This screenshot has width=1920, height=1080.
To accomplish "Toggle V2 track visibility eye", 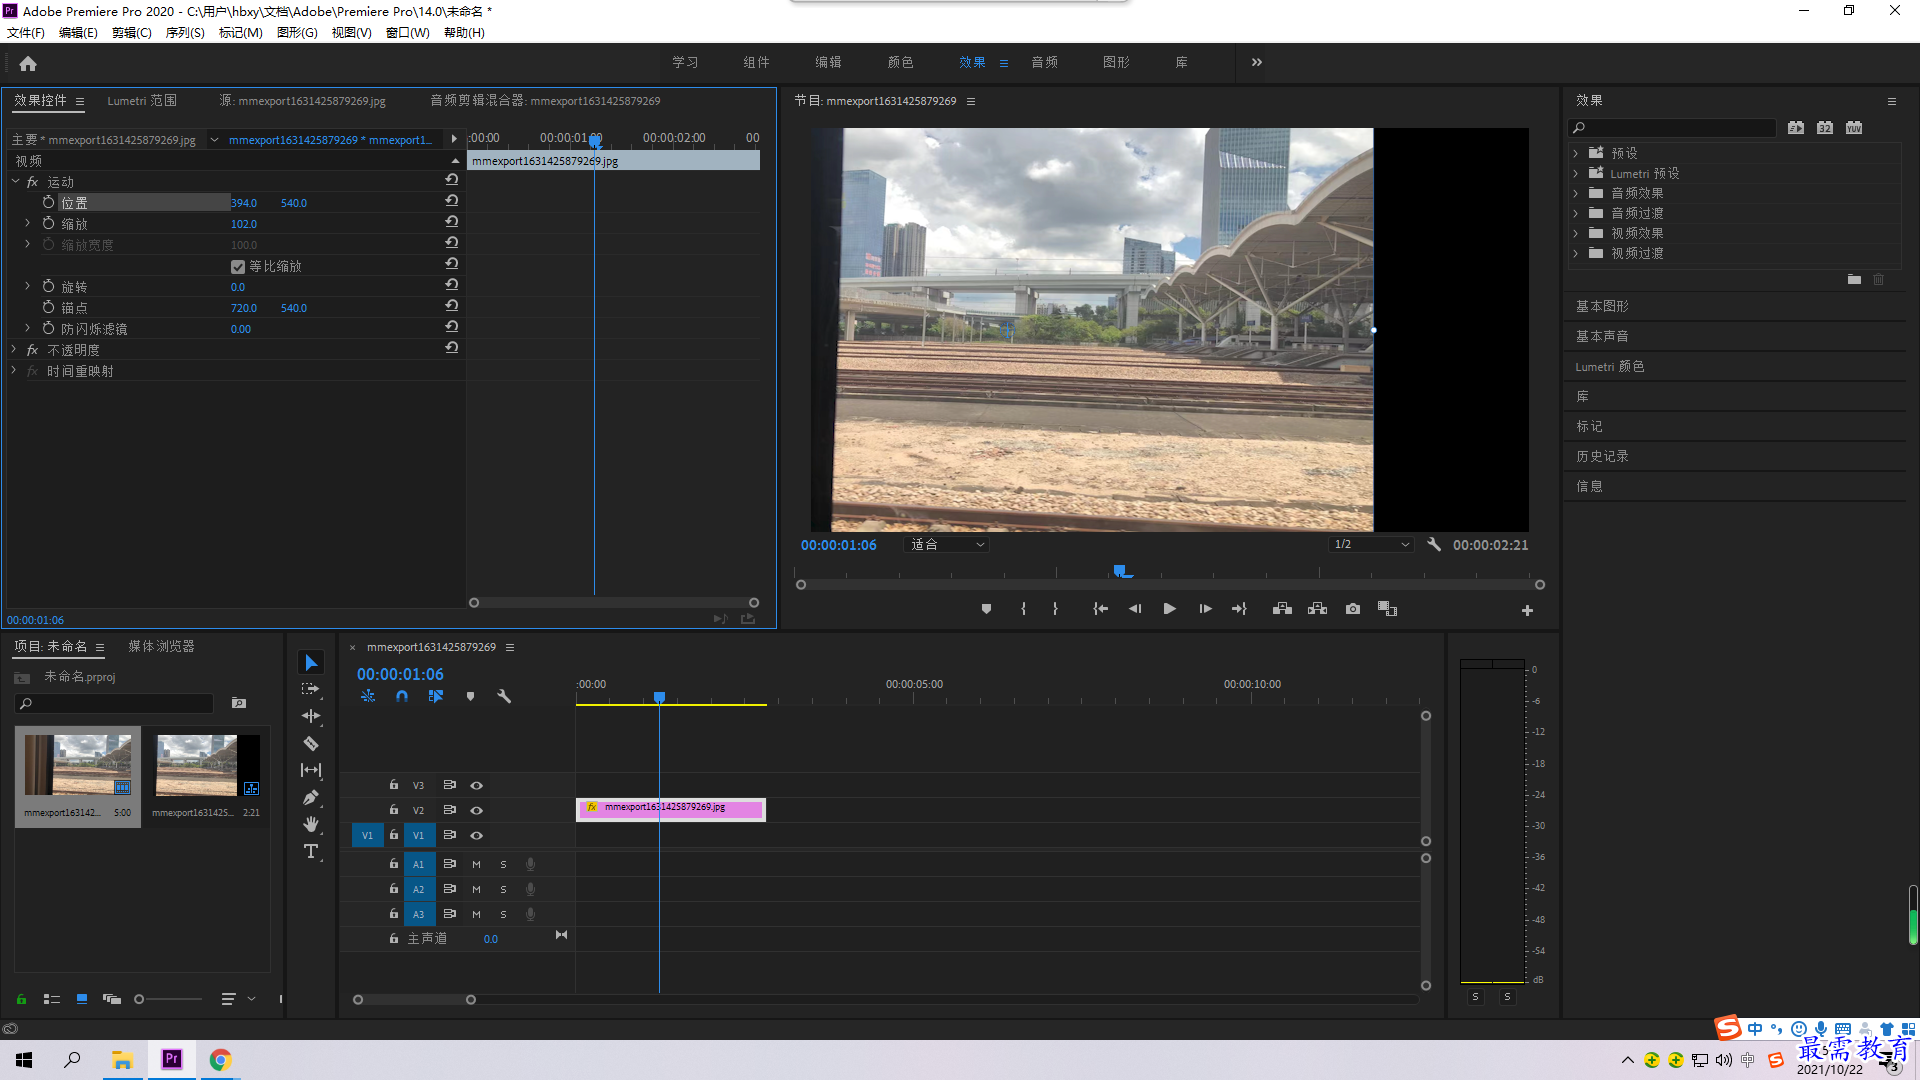I will tap(477, 810).
